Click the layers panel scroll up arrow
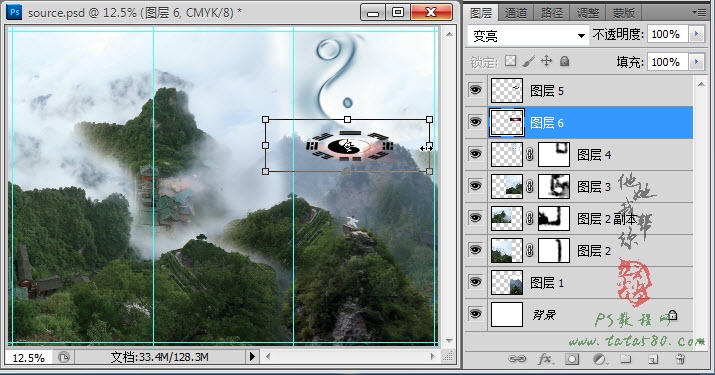715x375 pixels. (x=700, y=84)
